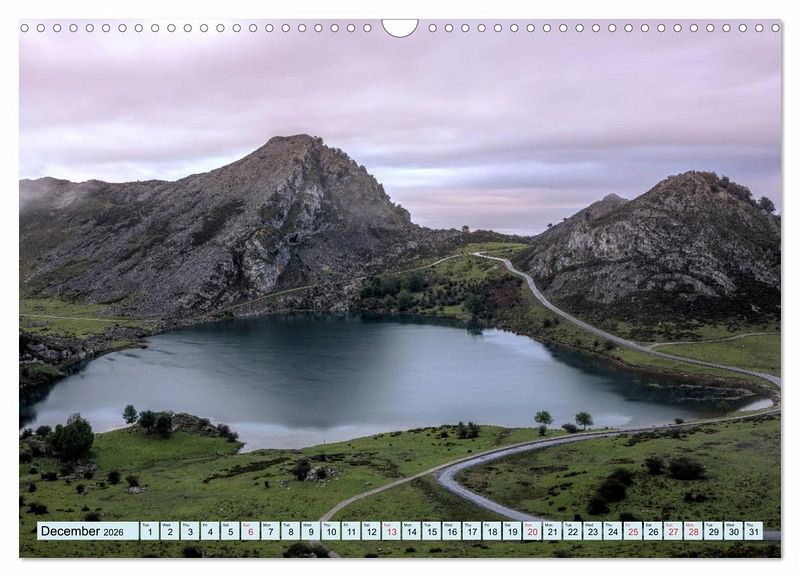Select Thursday 17 date cell
800x577 pixels.
pos(472,531)
